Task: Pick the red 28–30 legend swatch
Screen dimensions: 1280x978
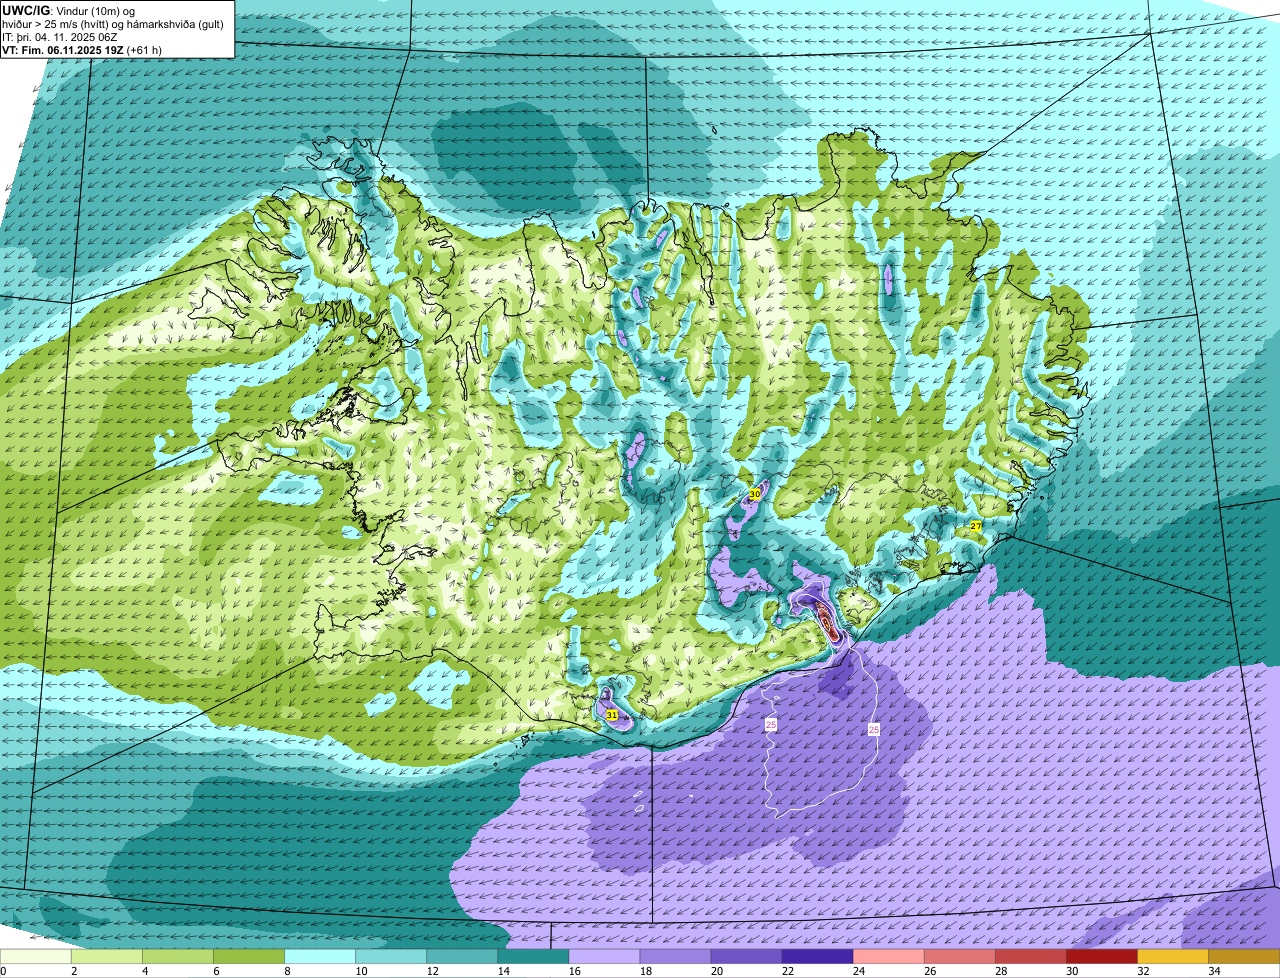Action: tap(1030, 957)
